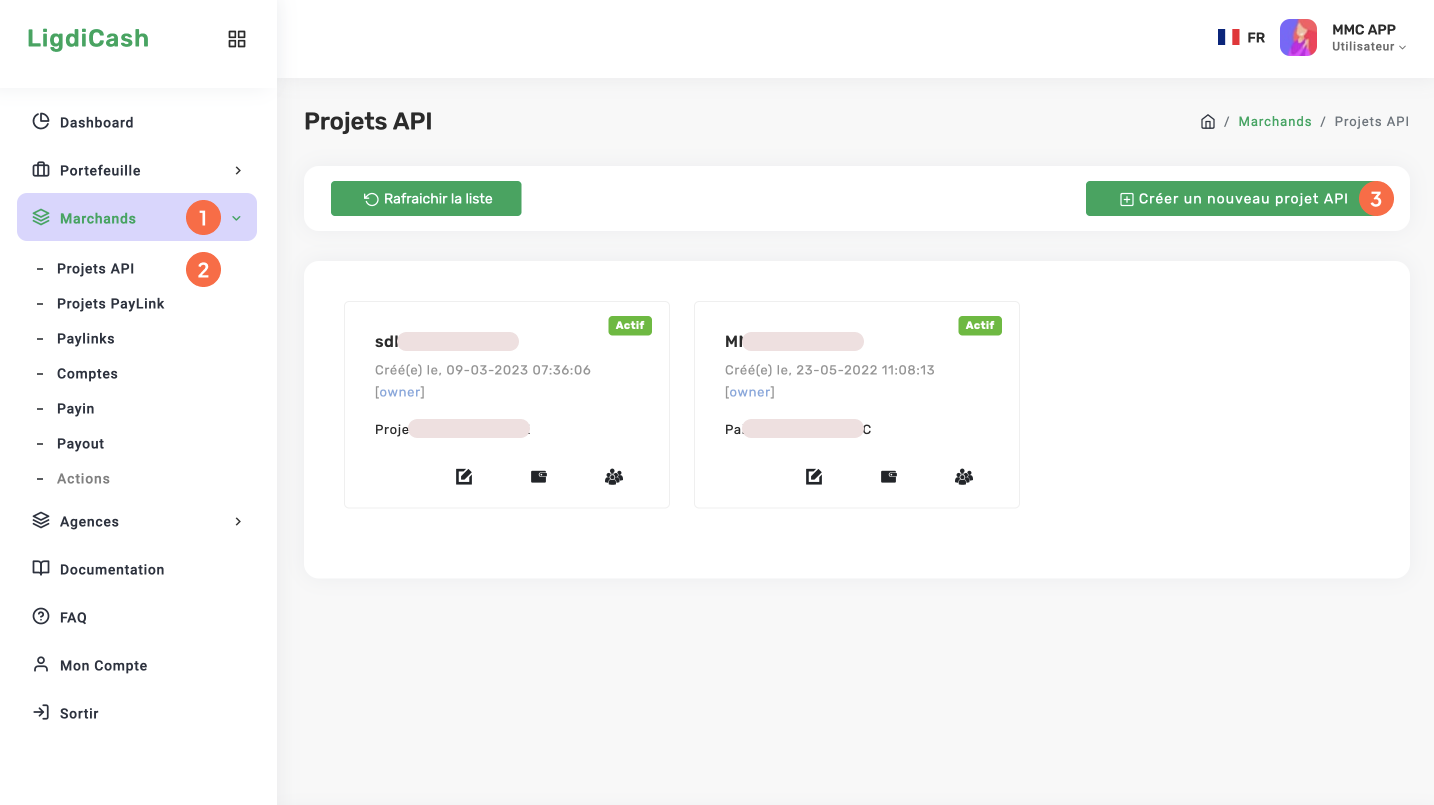Open the Documentation book icon
This screenshot has width=1434, height=805.
[x=40, y=568]
